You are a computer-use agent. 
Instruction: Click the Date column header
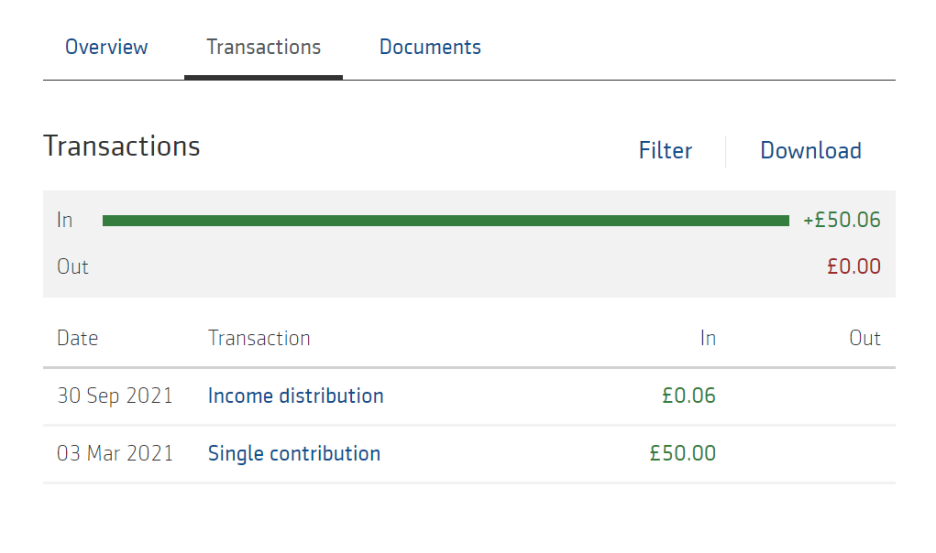(77, 338)
